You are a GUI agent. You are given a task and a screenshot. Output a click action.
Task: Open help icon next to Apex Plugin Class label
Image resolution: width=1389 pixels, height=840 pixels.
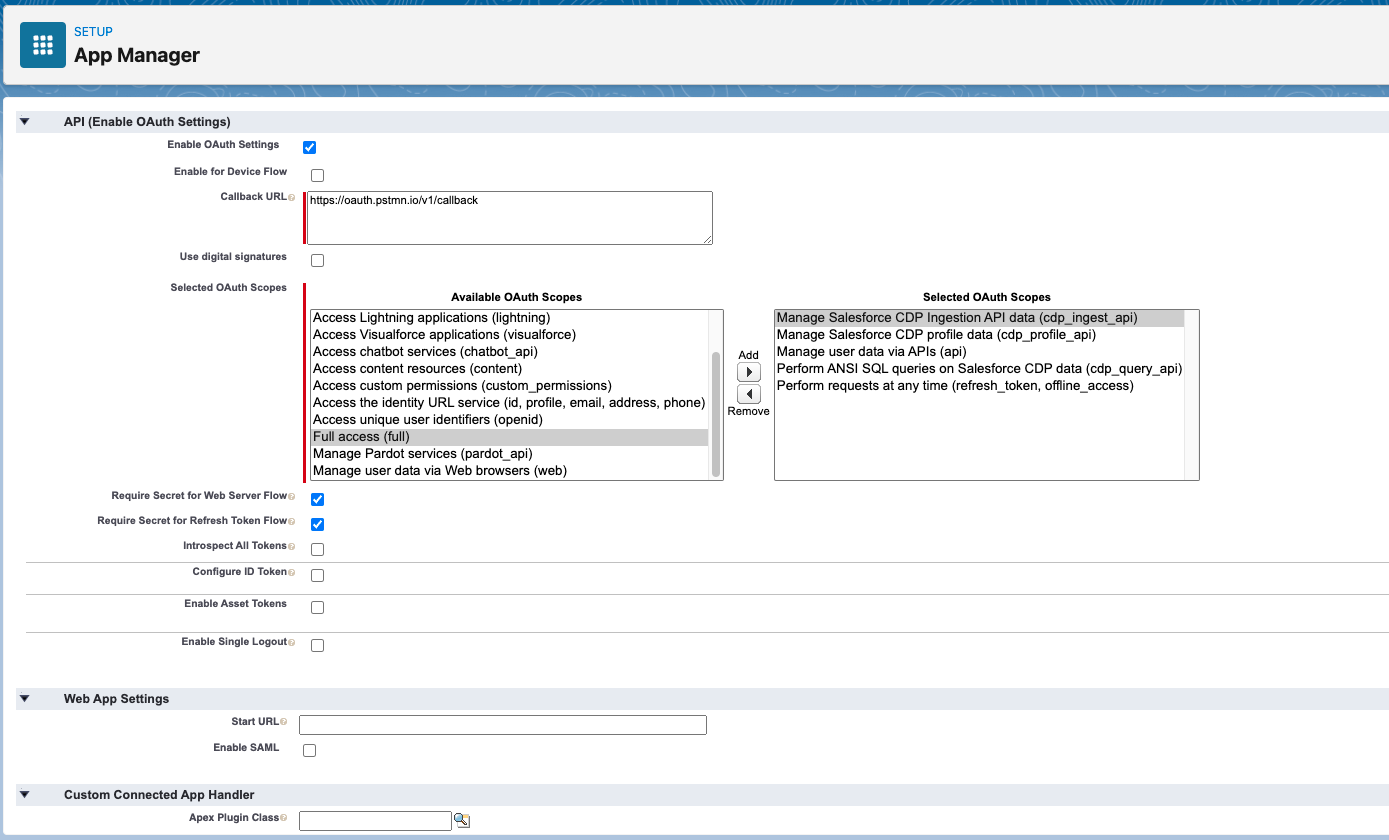[x=284, y=818]
